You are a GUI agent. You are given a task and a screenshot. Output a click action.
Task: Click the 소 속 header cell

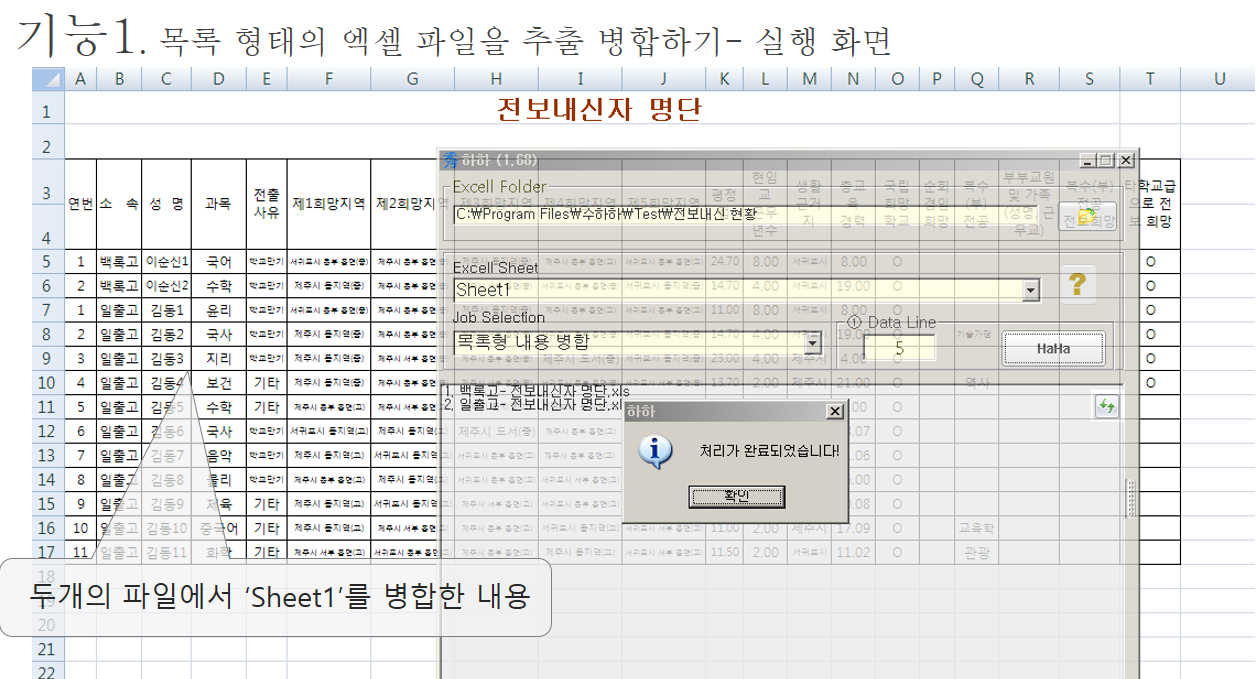click(118, 204)
